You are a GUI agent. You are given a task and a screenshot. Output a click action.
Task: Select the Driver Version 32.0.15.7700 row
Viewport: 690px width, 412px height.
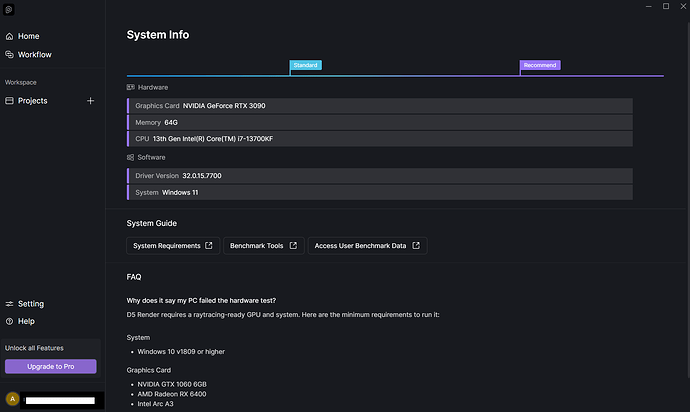pyautogui.click(x=380, y=176)
